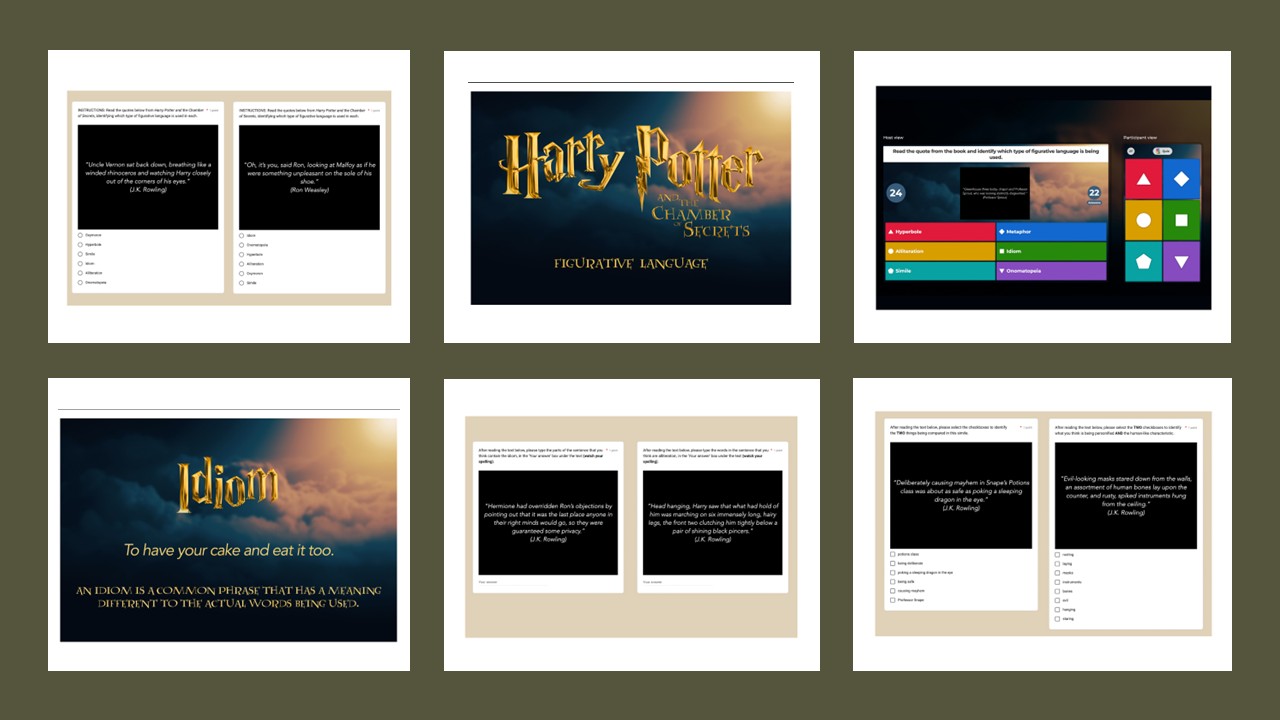Screen dimensions: 1280x720
Task: Choose the blue Metaphor answer in Host view
Action: pos(1051,232)
